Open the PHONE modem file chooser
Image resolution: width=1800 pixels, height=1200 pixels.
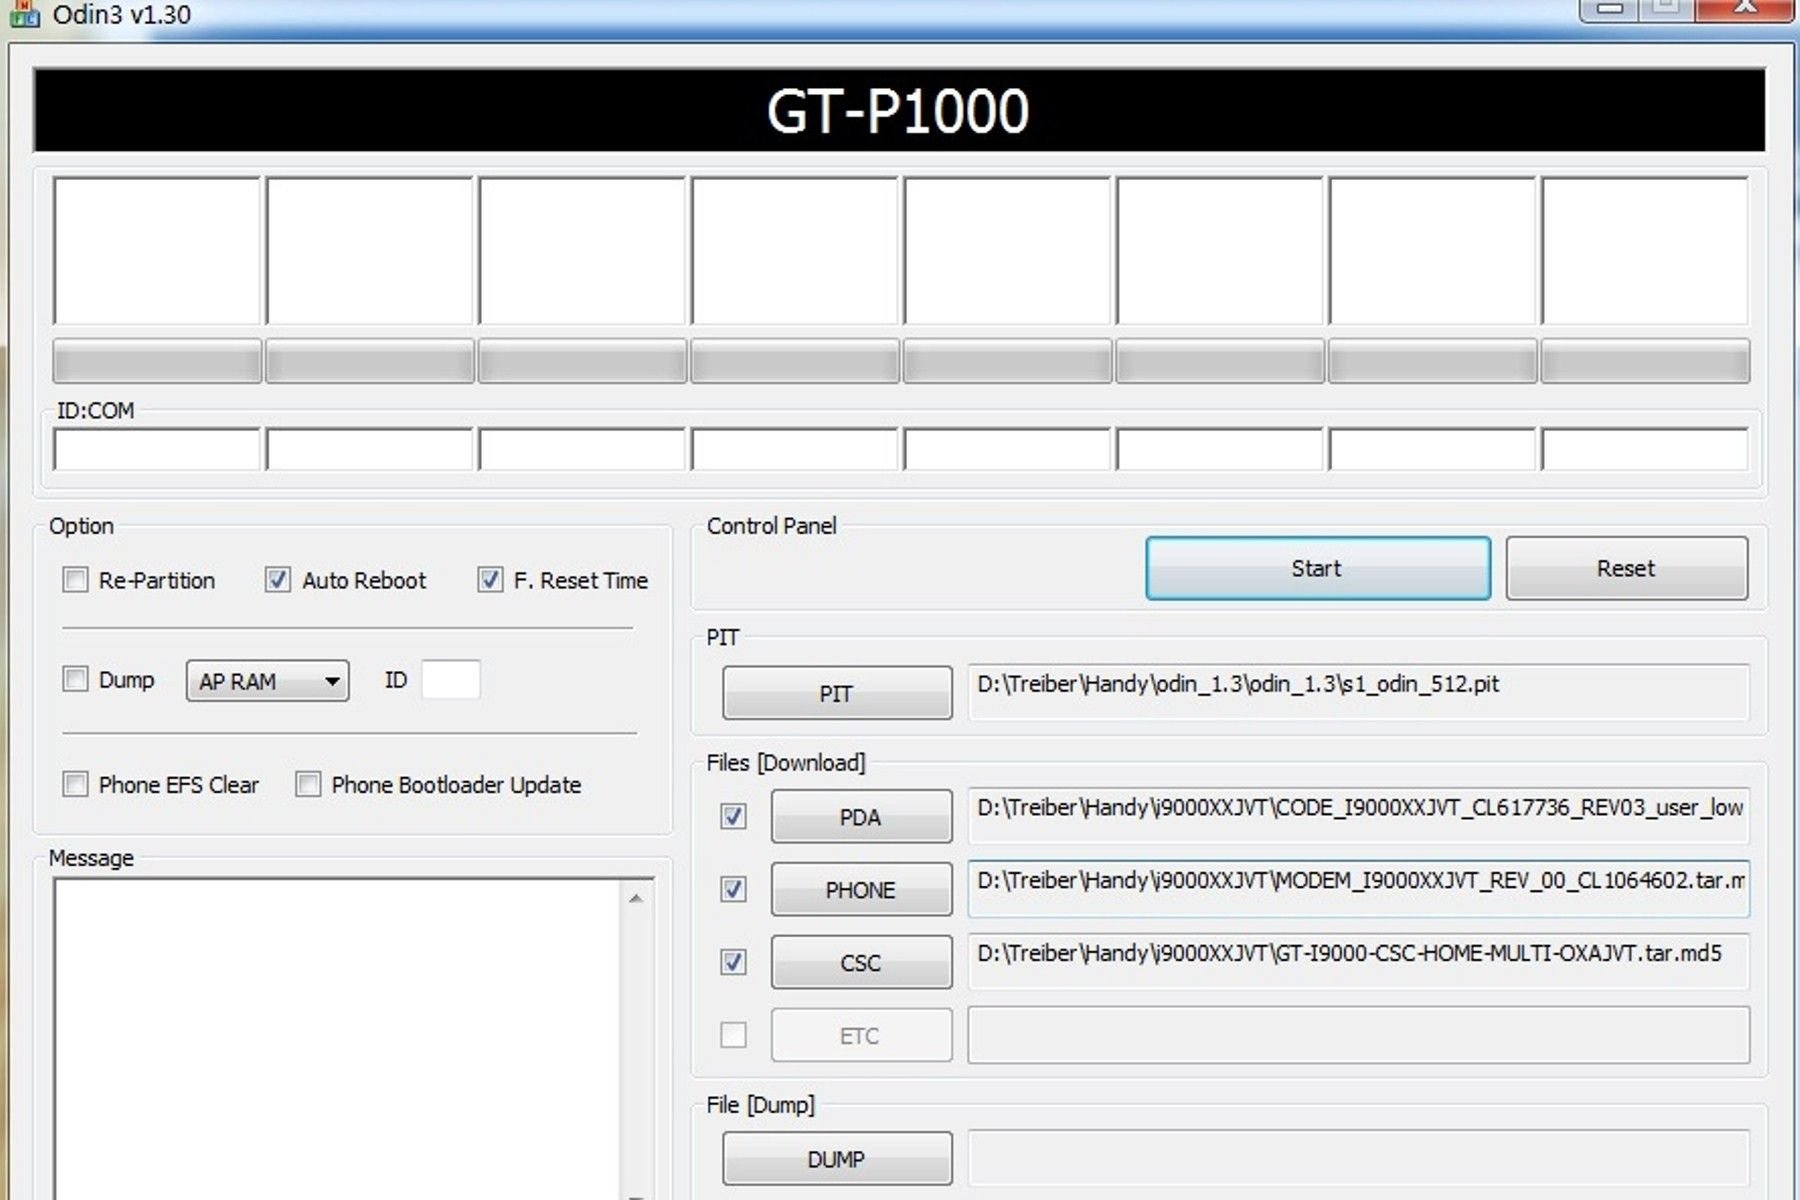click(x=861, y=889)
